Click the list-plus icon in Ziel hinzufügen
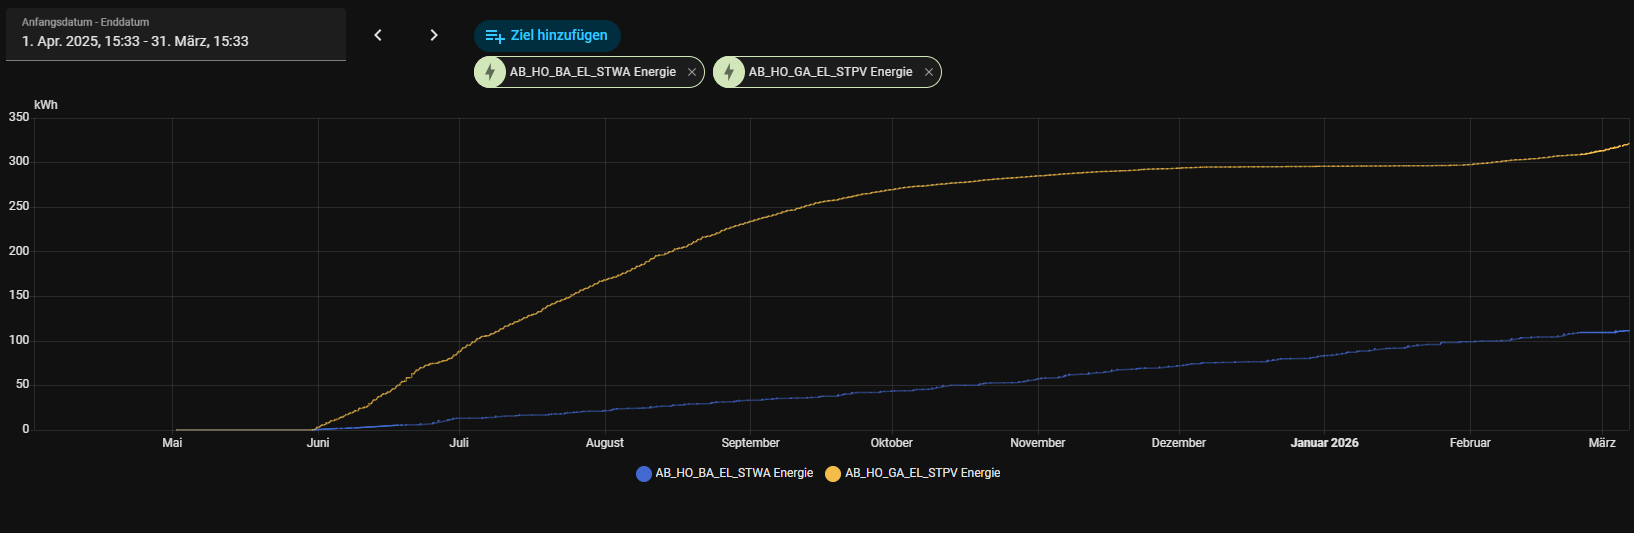Screen dimensions: 1634x533 pyautogui.click(x=494, y=36)
